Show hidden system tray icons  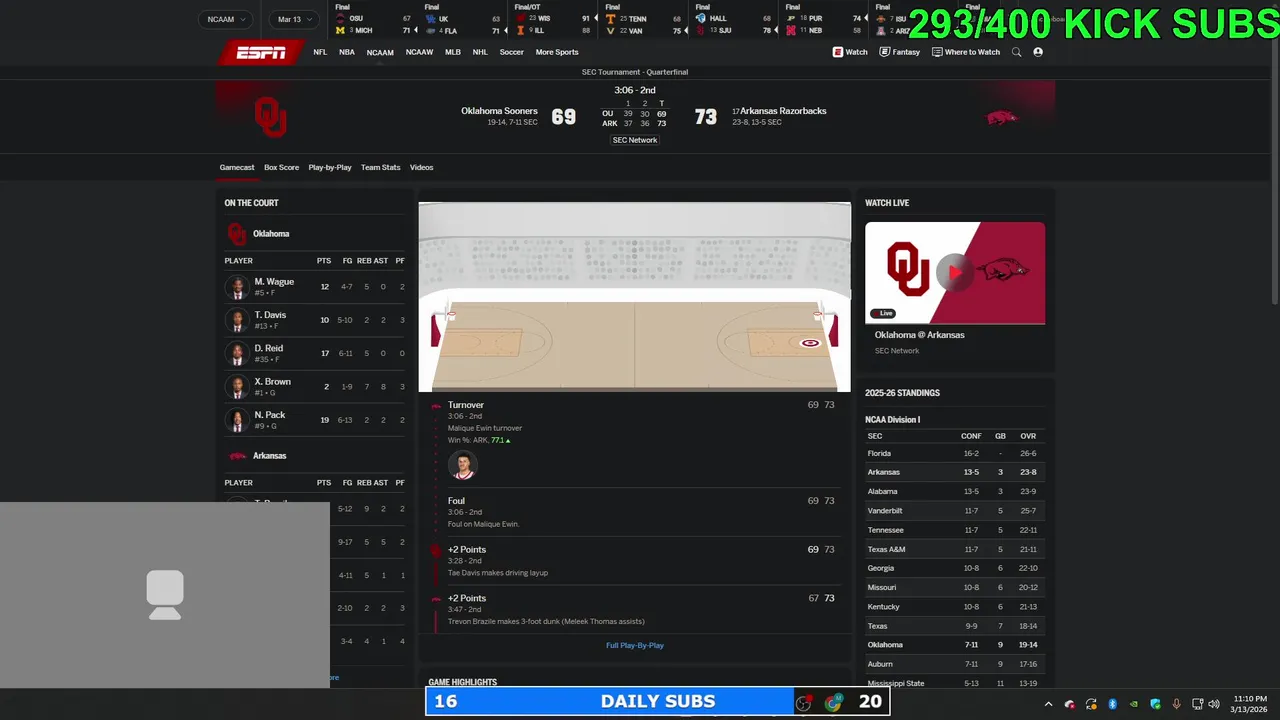pyautogui.click(x=1048, y=704)
